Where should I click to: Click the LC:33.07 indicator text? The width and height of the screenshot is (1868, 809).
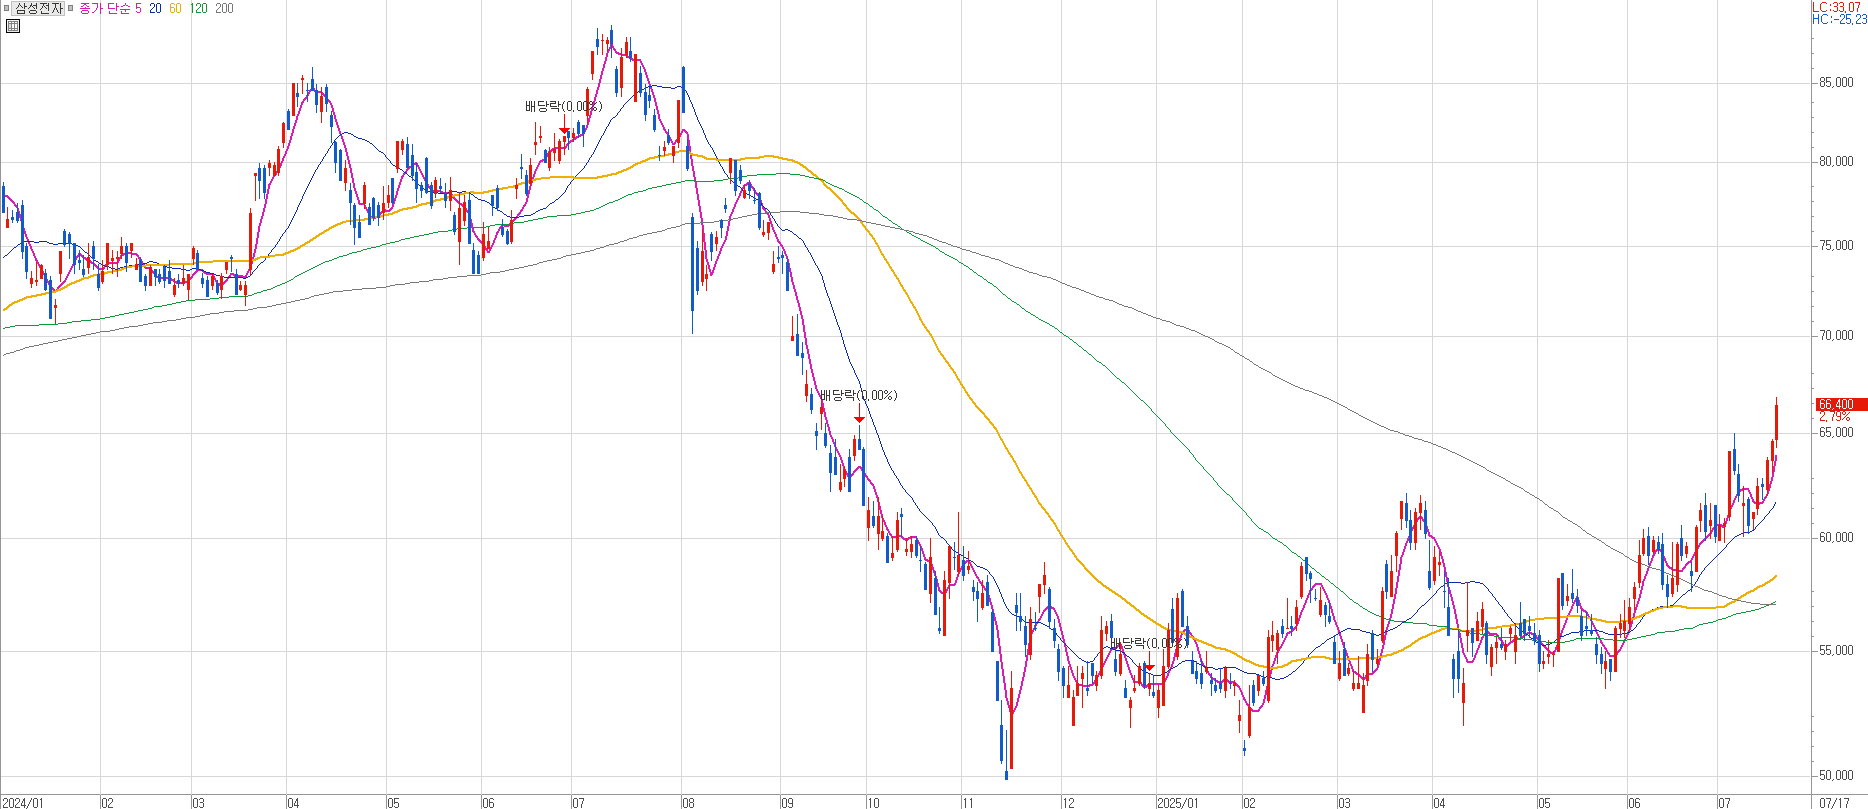[x=1838, y=7]
